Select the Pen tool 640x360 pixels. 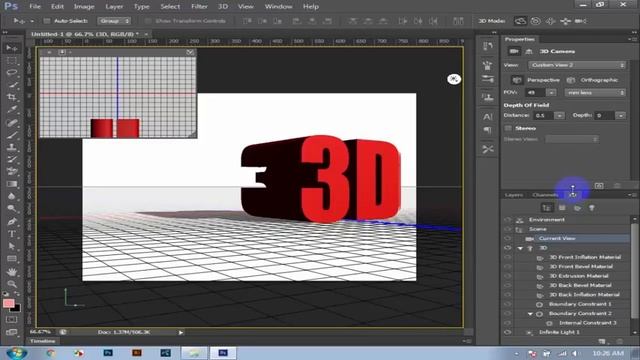tap(11, 222)
